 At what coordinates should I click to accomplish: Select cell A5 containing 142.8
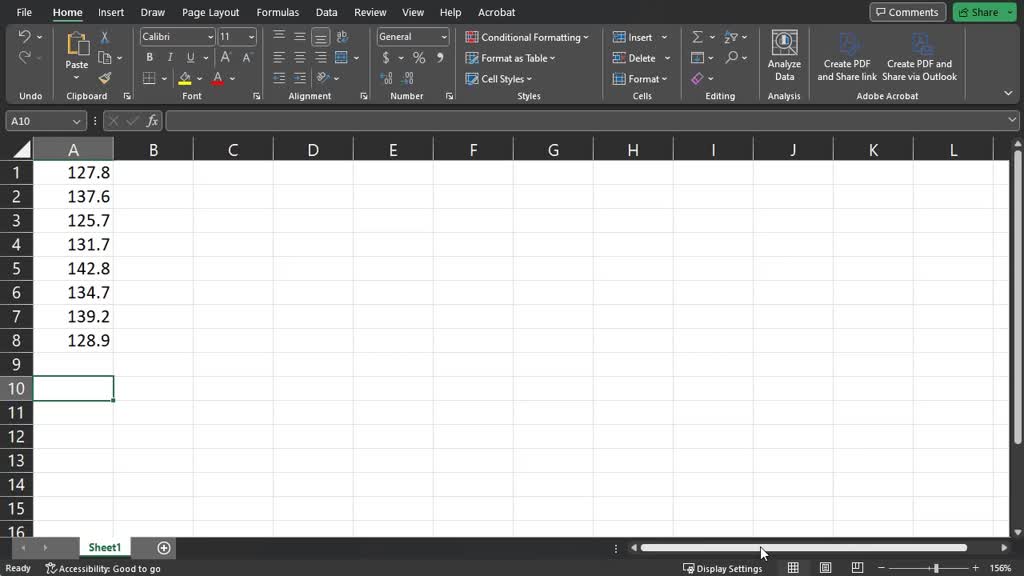coord(73,268)
